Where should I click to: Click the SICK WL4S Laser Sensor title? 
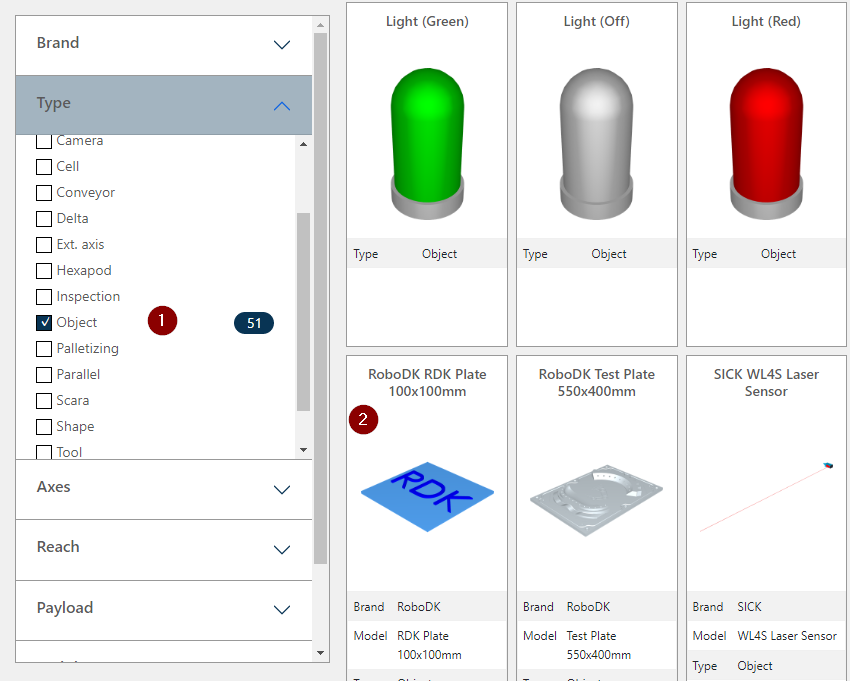[766, 383]
